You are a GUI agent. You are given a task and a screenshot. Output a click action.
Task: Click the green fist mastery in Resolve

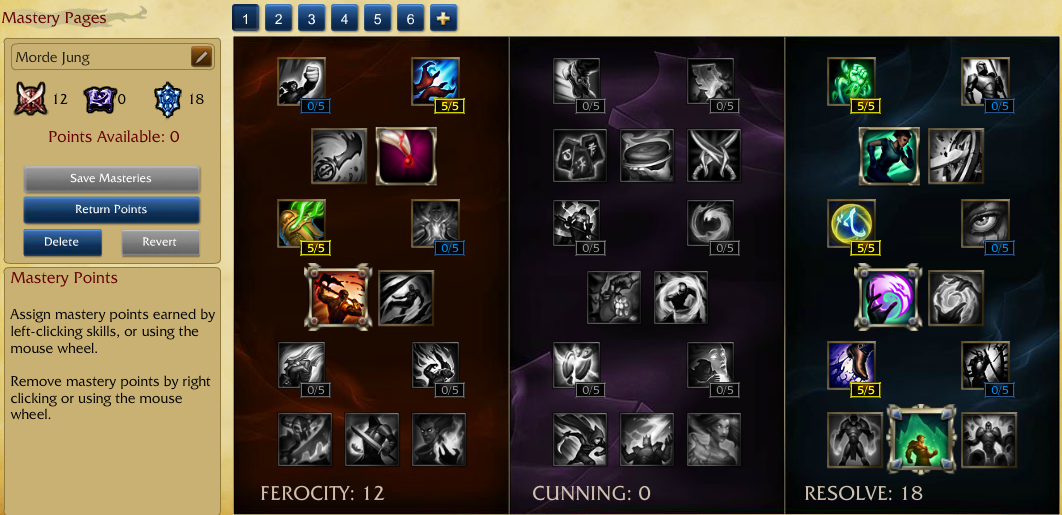851,81
